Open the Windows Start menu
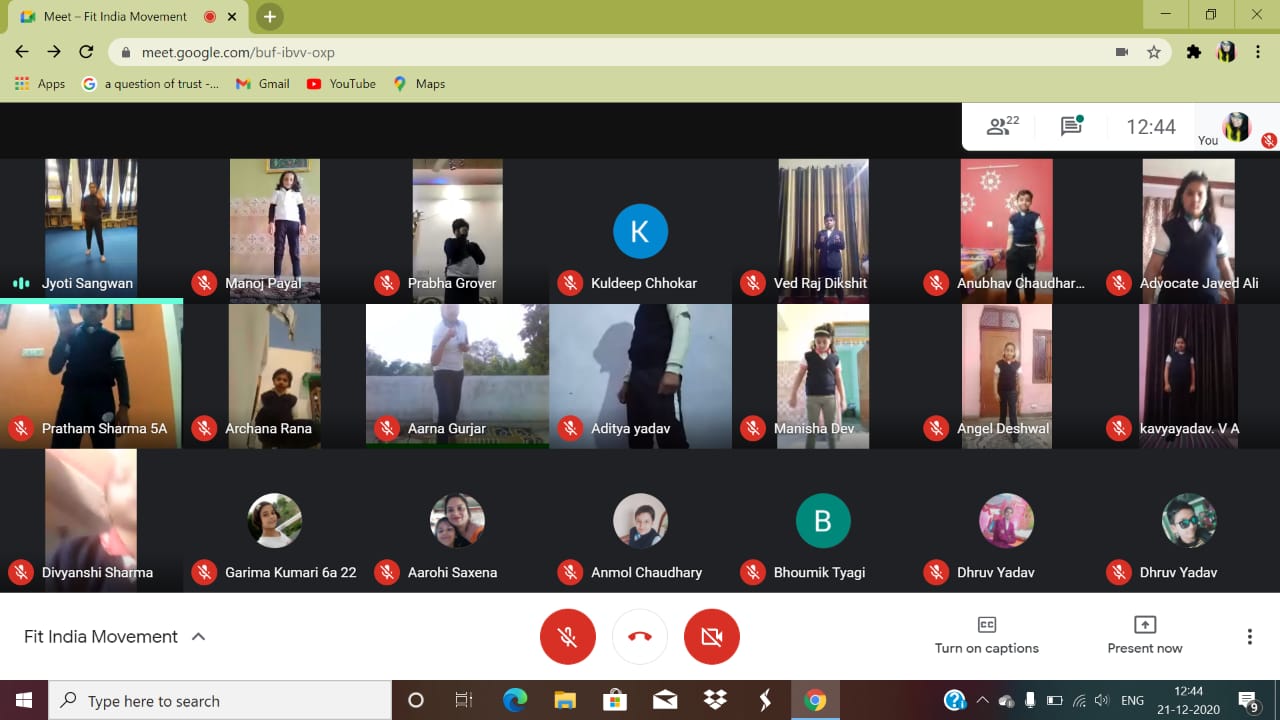The image size is (1280, 720). coord(24,700)
